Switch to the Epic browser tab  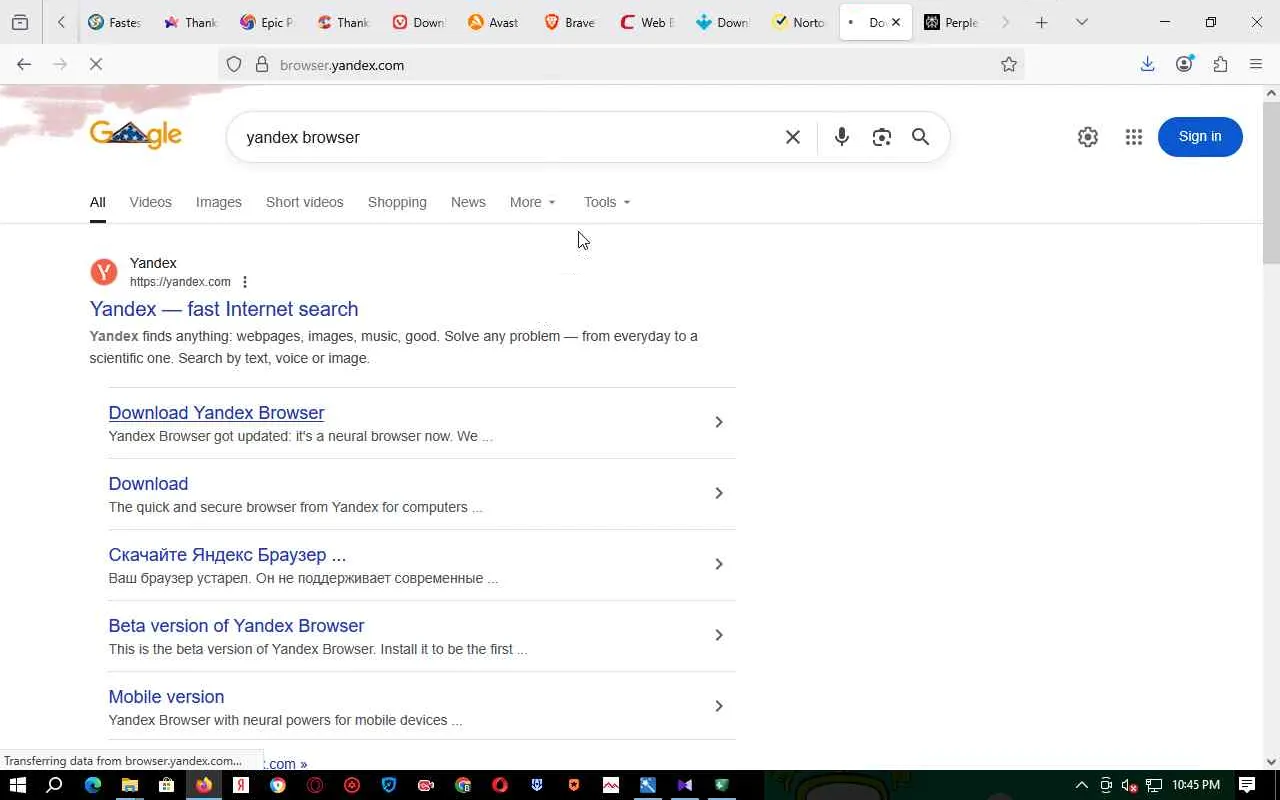(267, 22)
